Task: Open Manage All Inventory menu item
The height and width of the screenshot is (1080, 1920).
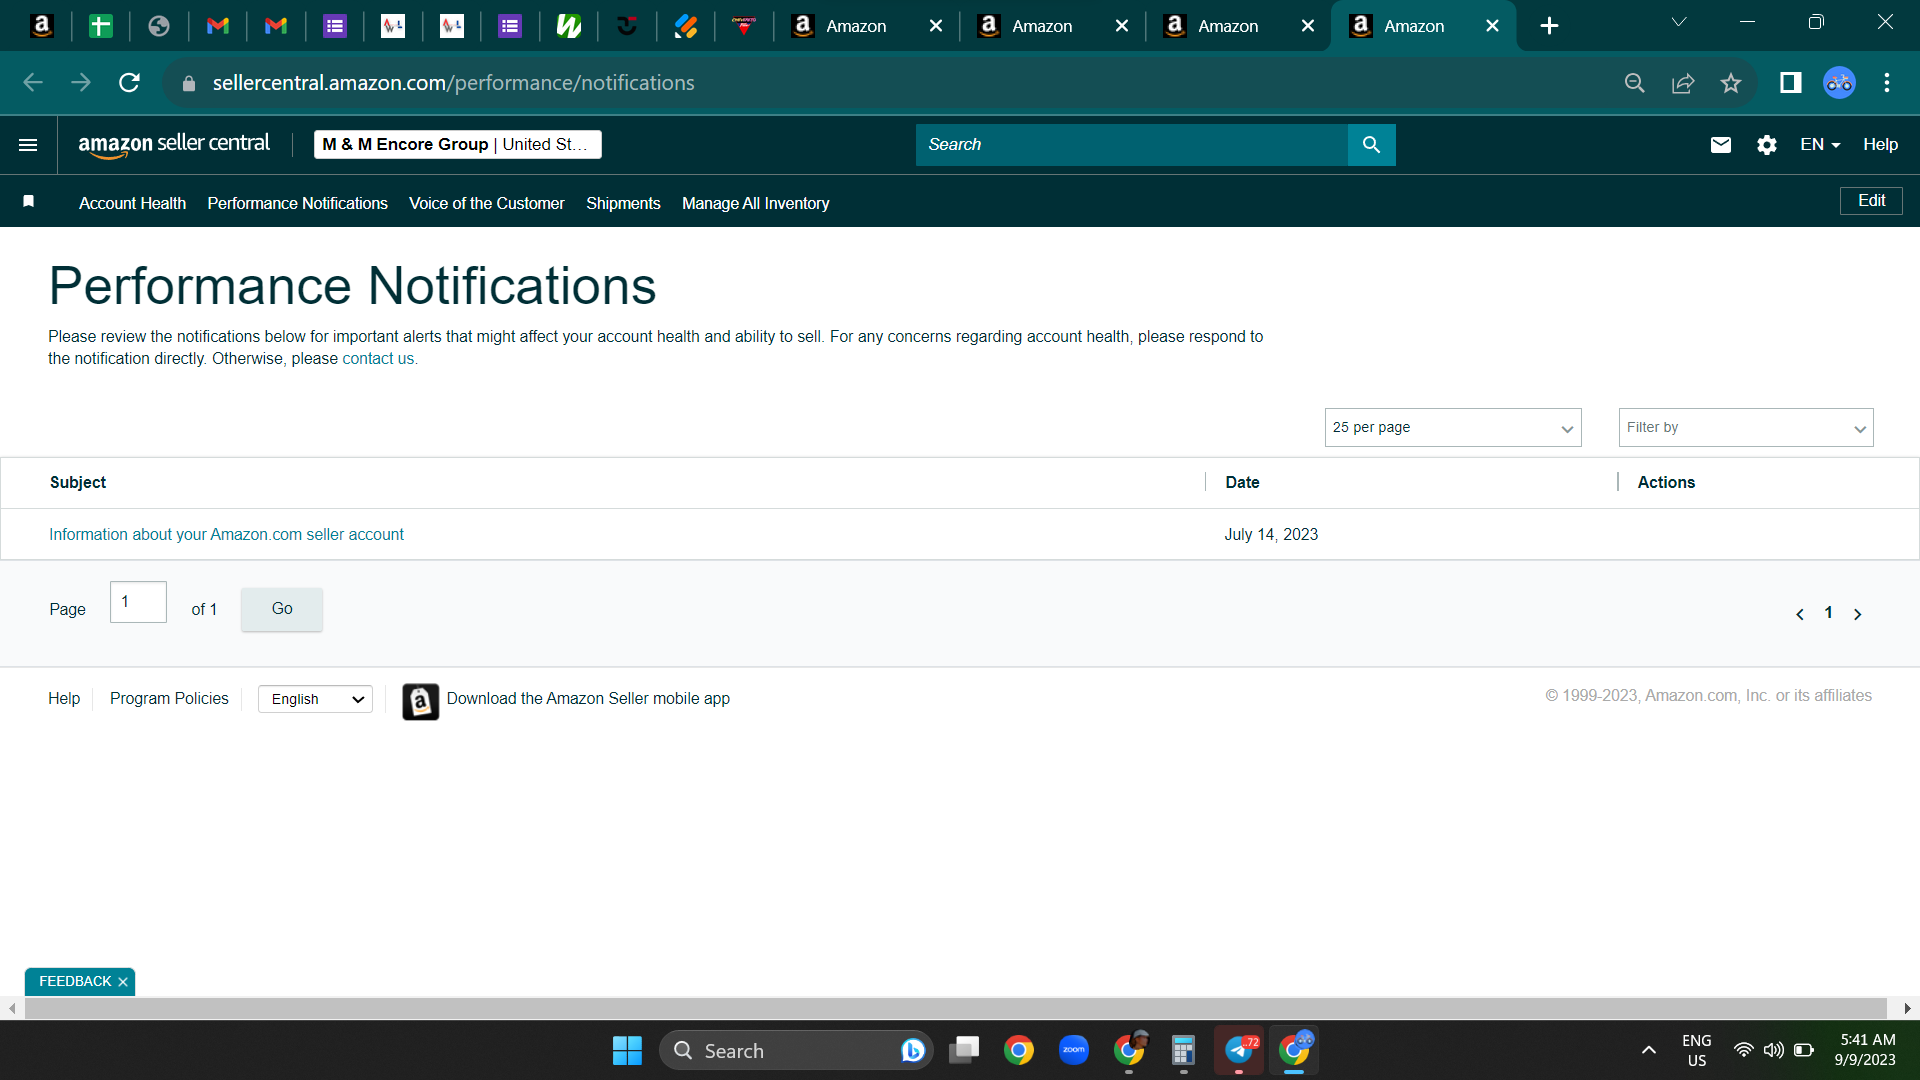Action: 755,203
